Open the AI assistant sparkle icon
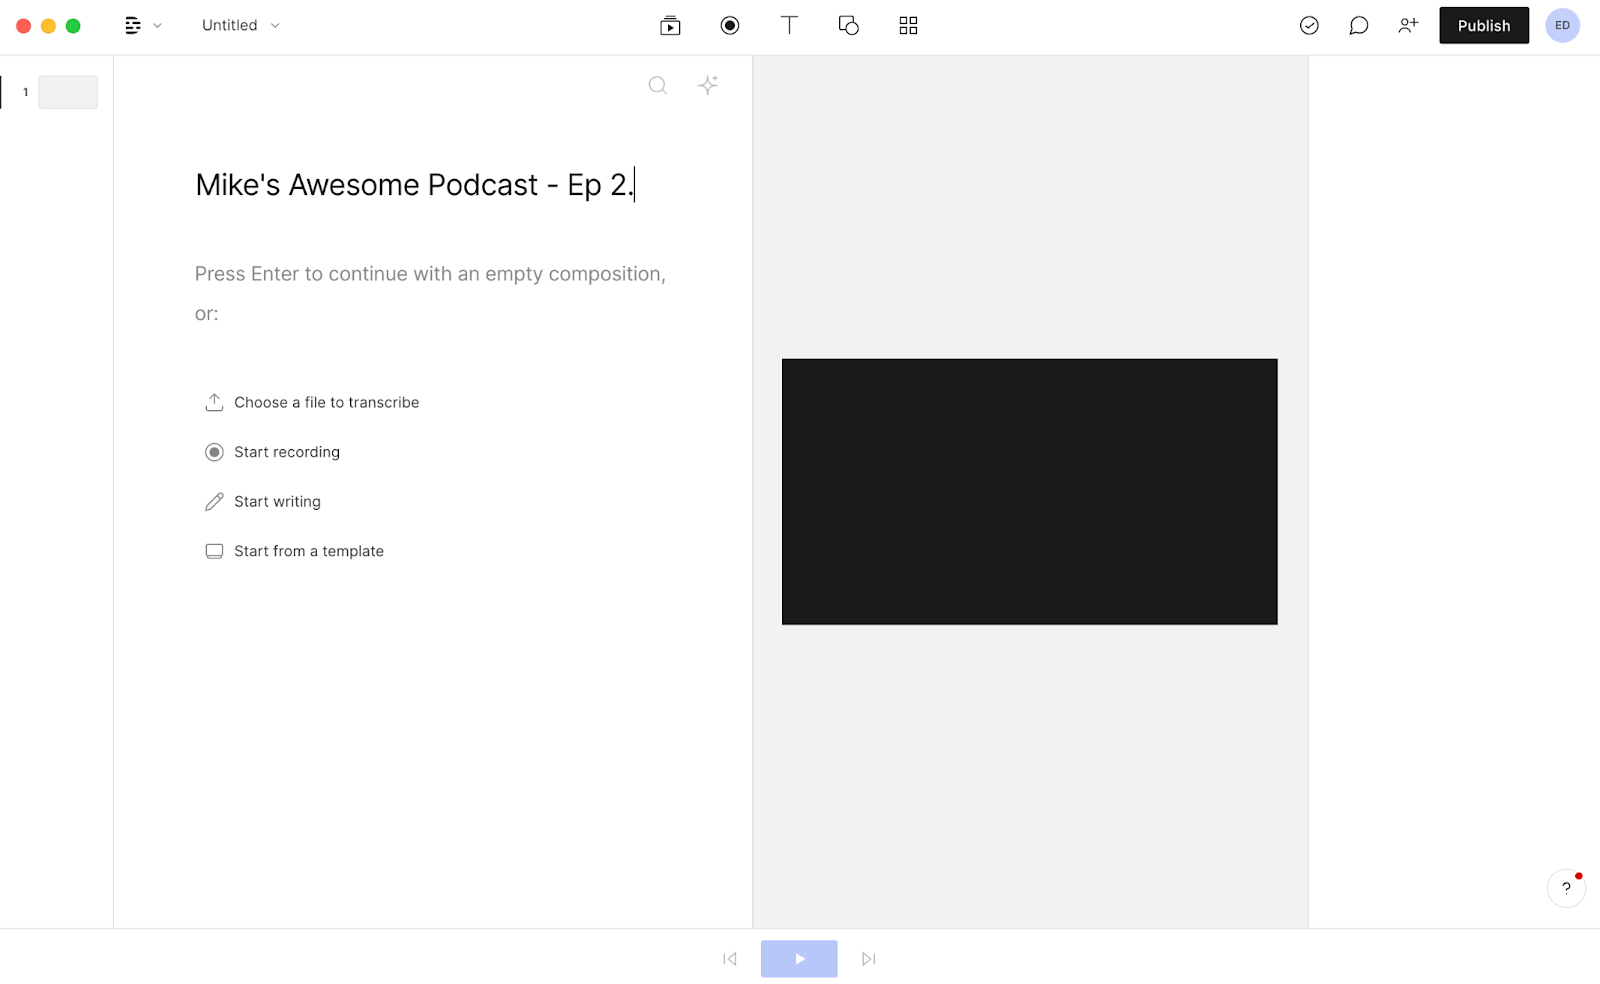The image size is (1600, 984). pyautogui.click(x=708, y=85)
